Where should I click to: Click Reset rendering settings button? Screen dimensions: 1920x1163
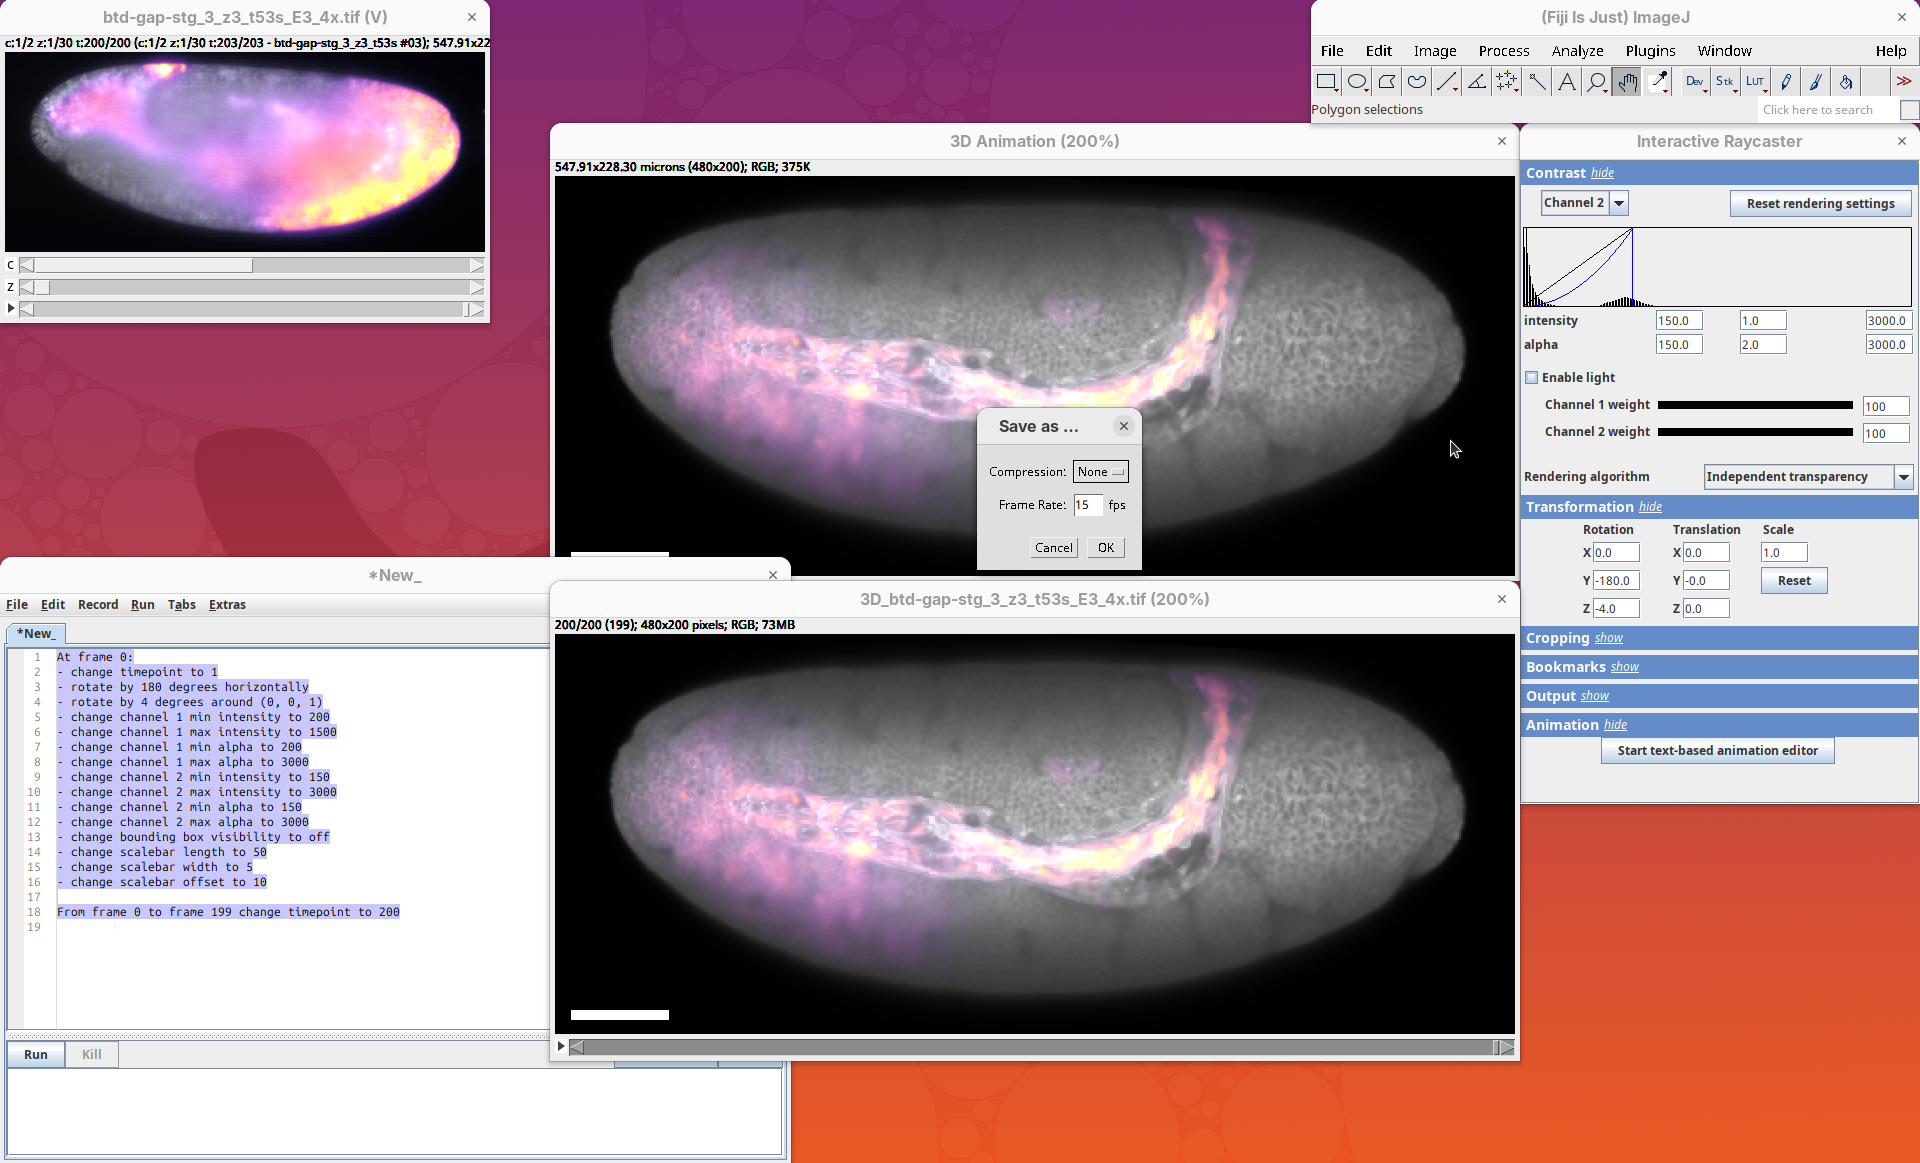[1820, 203]
